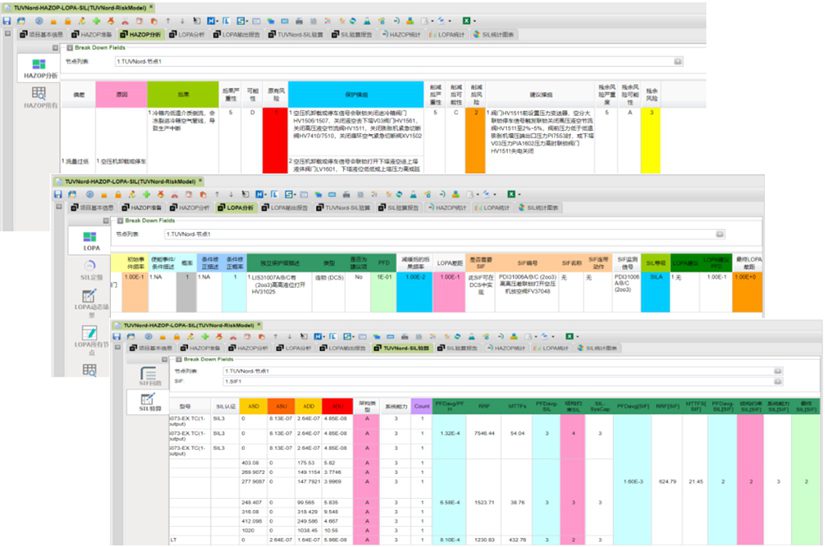Open 节点列表 dropdown in the HAZOP window
The height and width of the screenshot is (547, 825).
tap(679, 62)
